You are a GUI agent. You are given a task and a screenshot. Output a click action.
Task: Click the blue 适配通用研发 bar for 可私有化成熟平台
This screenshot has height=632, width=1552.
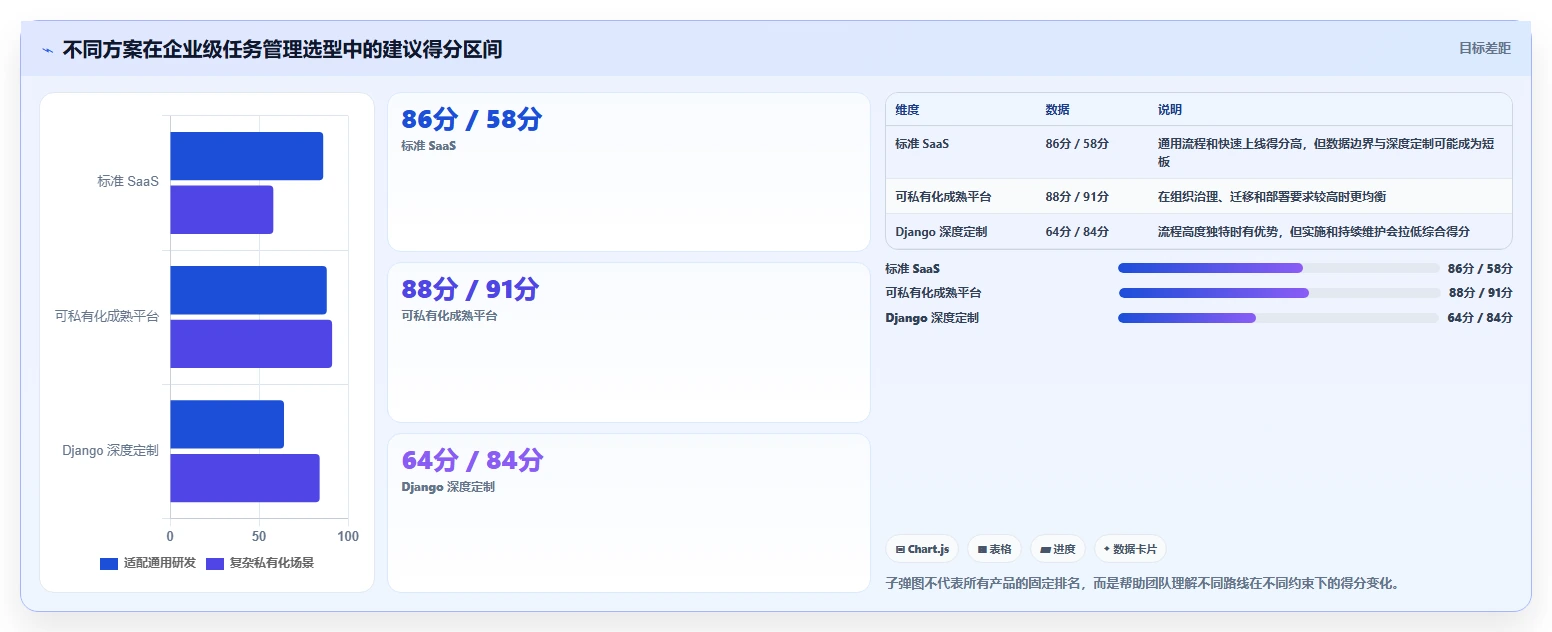point(248,290)
